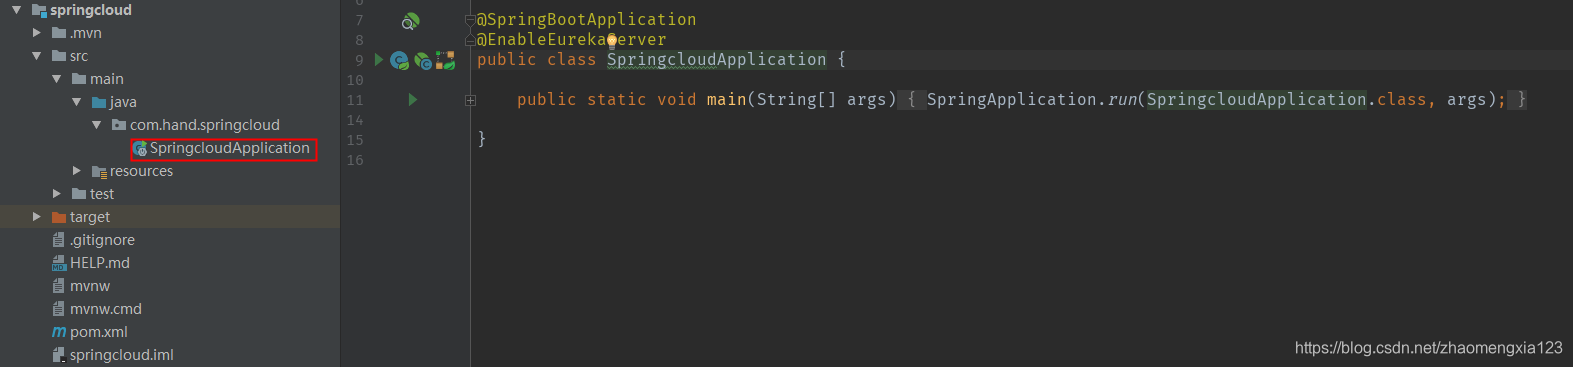Screen dimensions: 1573x367
Task: Open pom.xml Maven file
Action: 99,332
